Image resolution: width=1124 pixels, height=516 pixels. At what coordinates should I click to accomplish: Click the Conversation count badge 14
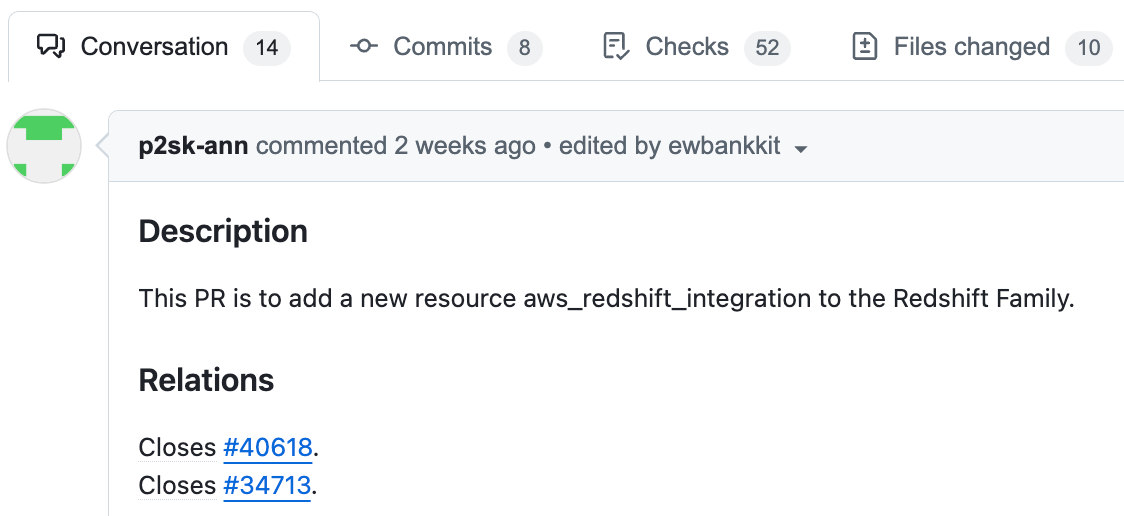pyautogui.click(x=266, y=47)
